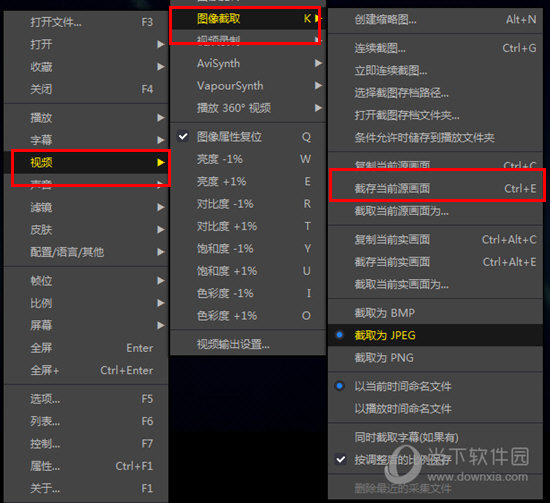Select 截存当前实画面 Ctrl+Alt+E

coord(435,262)
